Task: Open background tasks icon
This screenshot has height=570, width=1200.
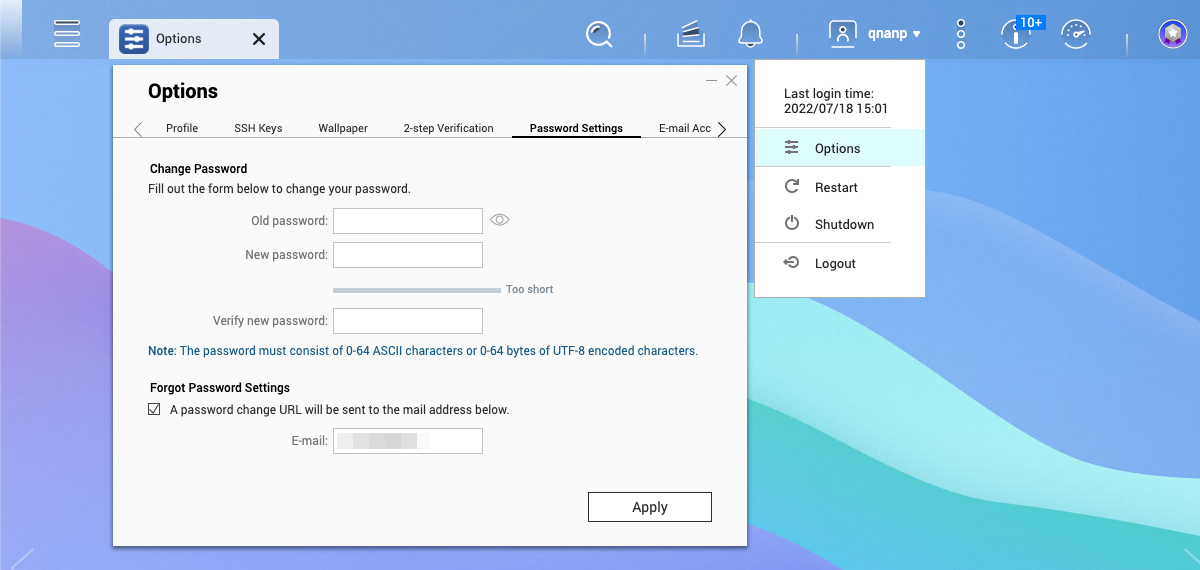Action: pos(691,35)
